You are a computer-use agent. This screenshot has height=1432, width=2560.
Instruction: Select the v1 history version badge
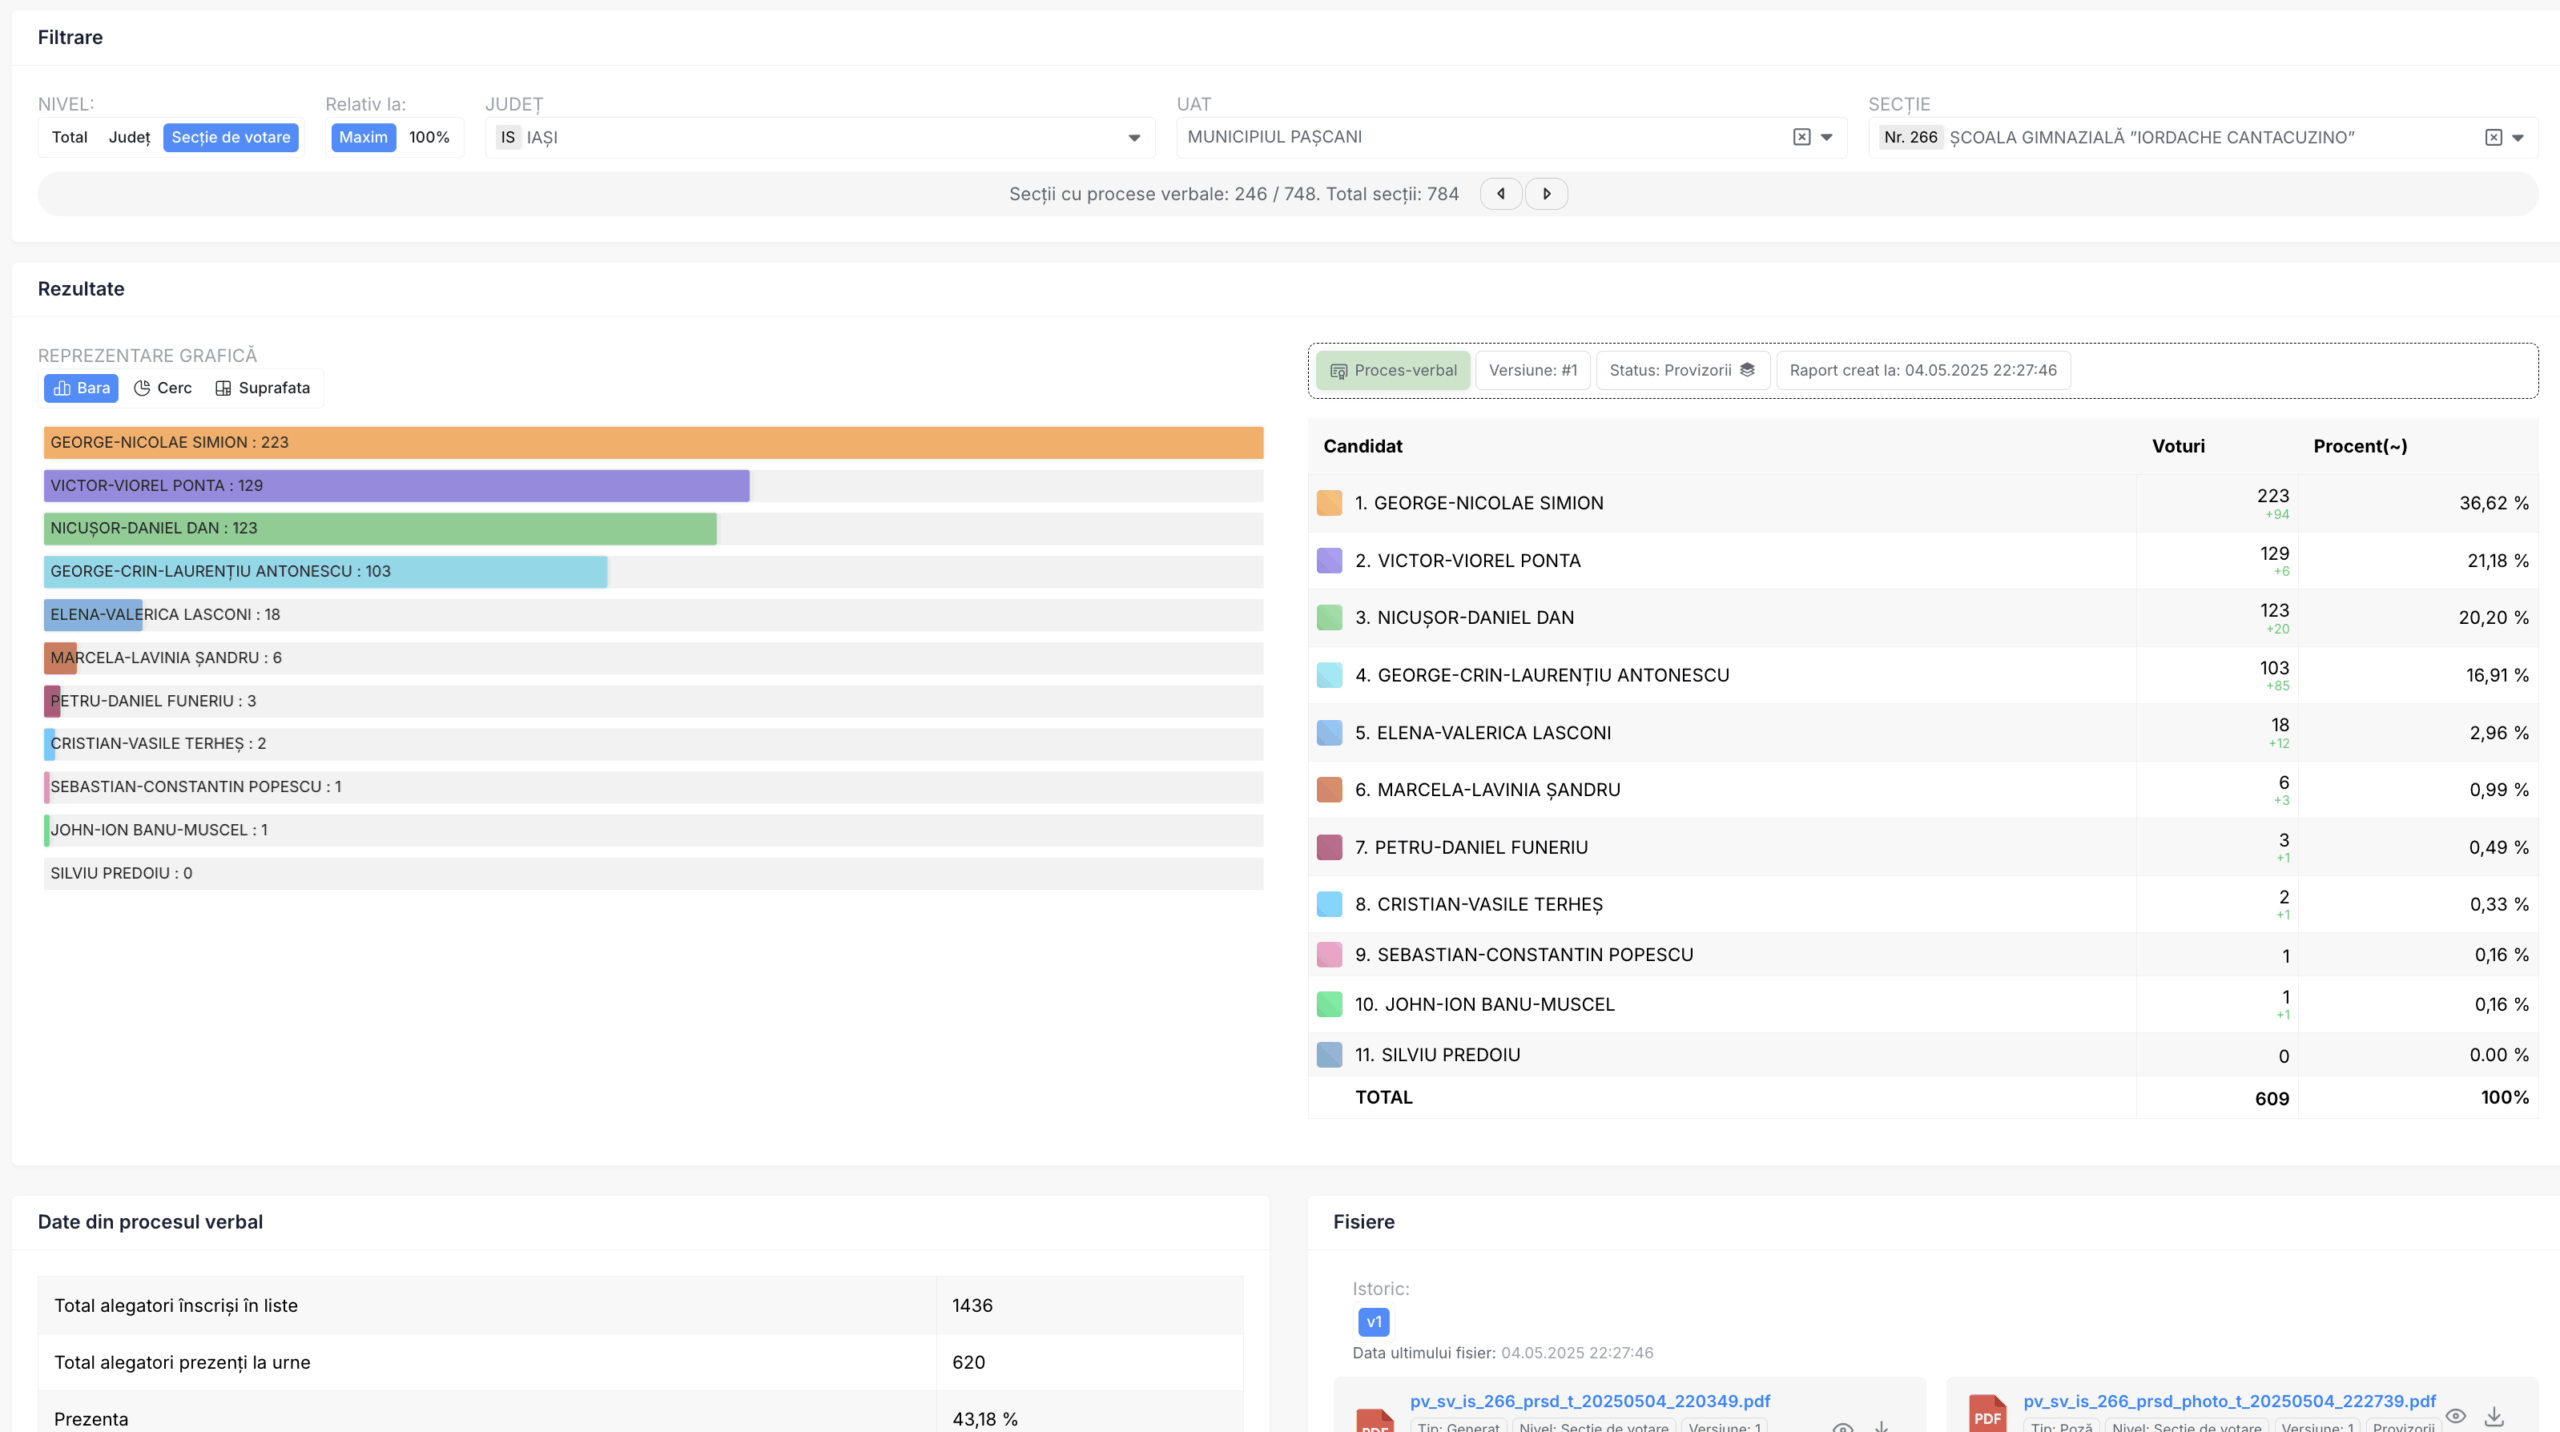tap(1373, 1322)
